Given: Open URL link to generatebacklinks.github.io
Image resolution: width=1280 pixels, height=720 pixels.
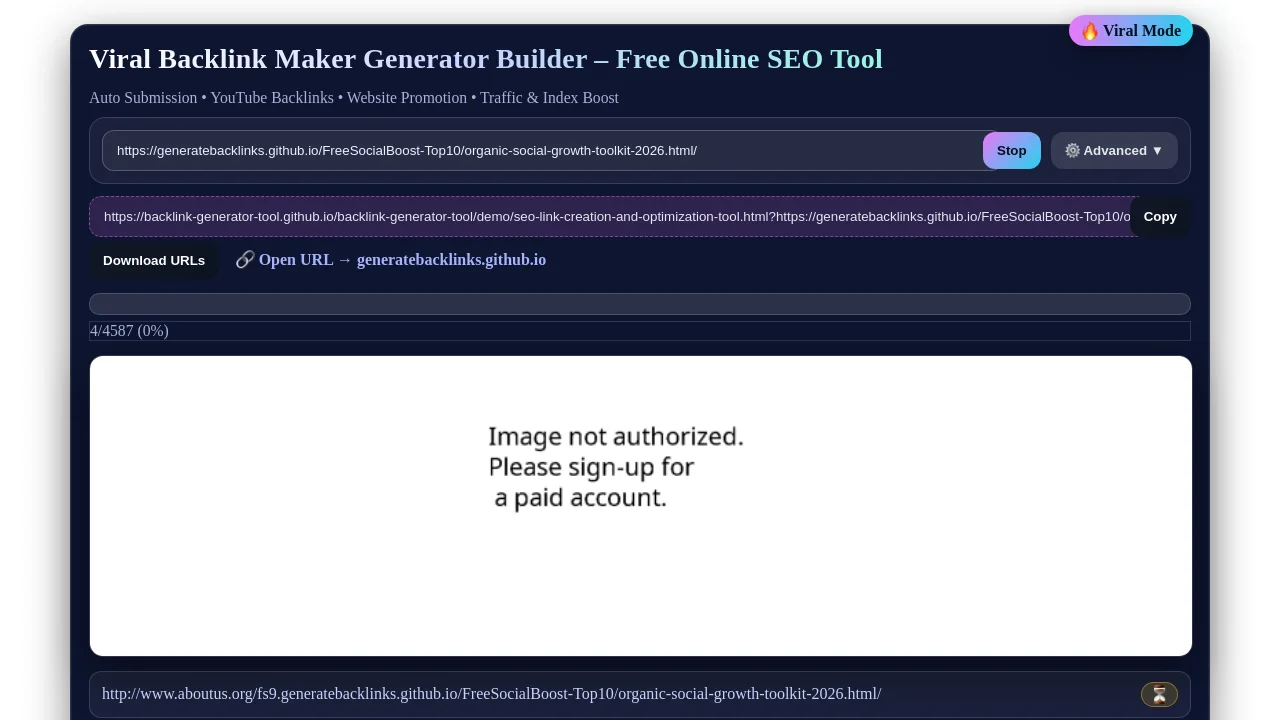Looking at the screenshot, I should coord(391,260).
